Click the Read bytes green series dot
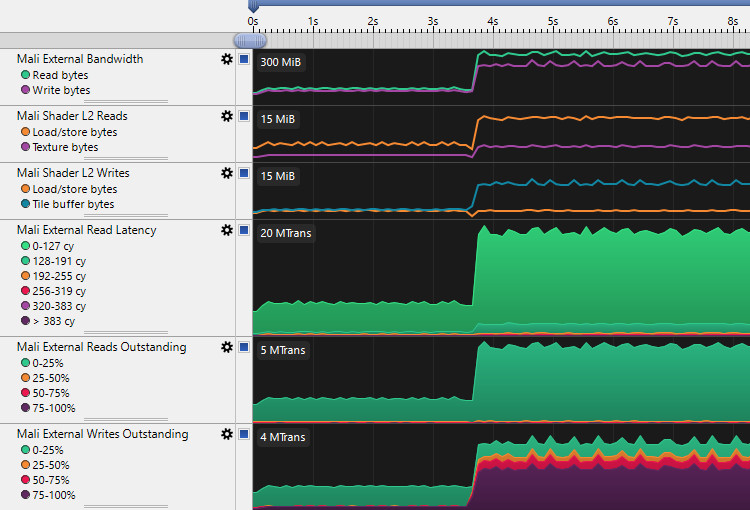Image resolution: width=750 pixels, height=510 pixels. [25, 75]
